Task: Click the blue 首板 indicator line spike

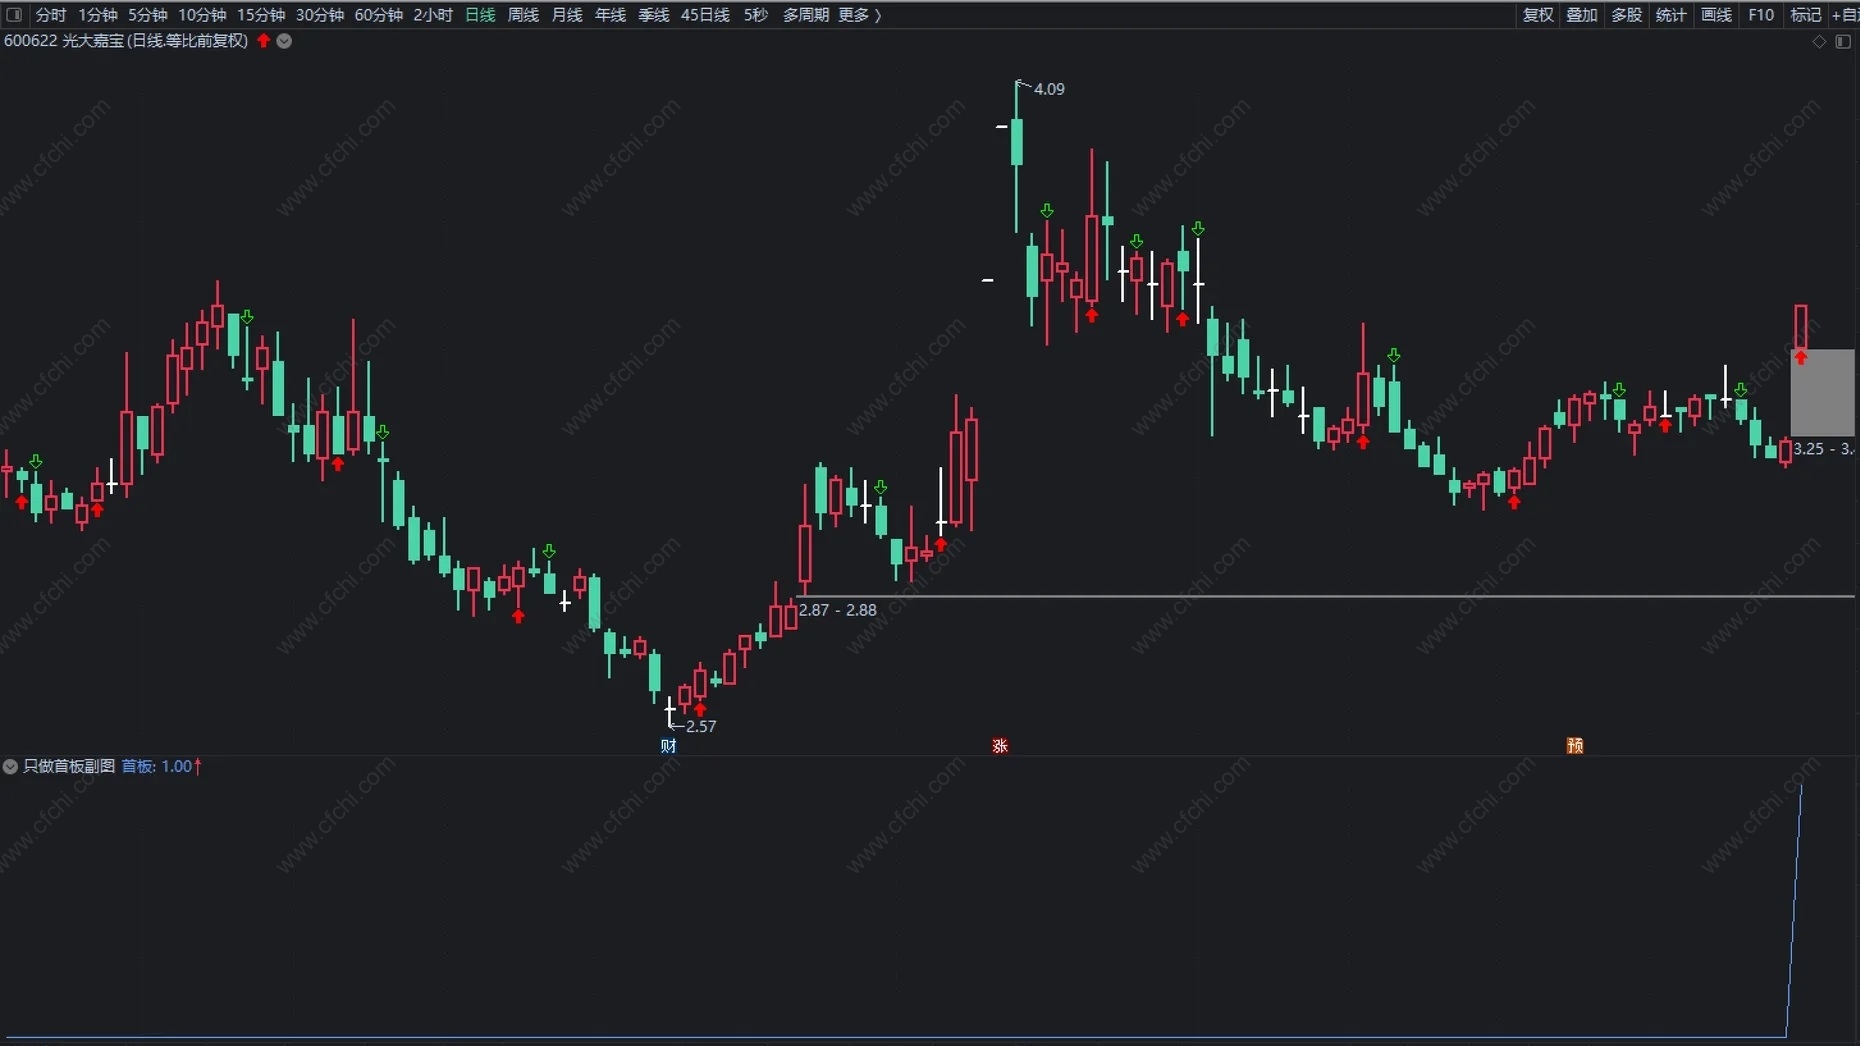Action: [x=1795, y=910]
